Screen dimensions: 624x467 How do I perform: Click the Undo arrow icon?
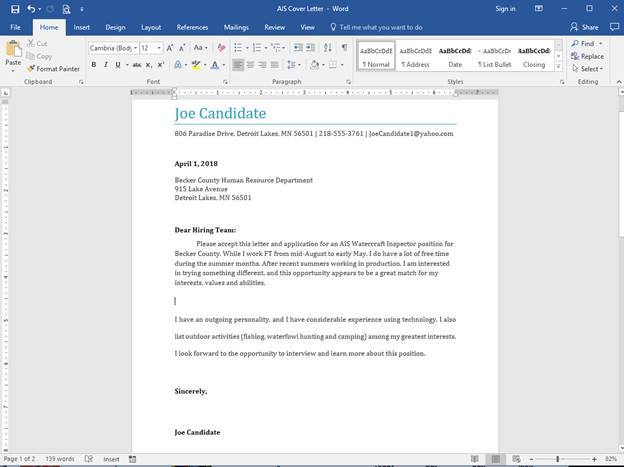click(31, 8)
